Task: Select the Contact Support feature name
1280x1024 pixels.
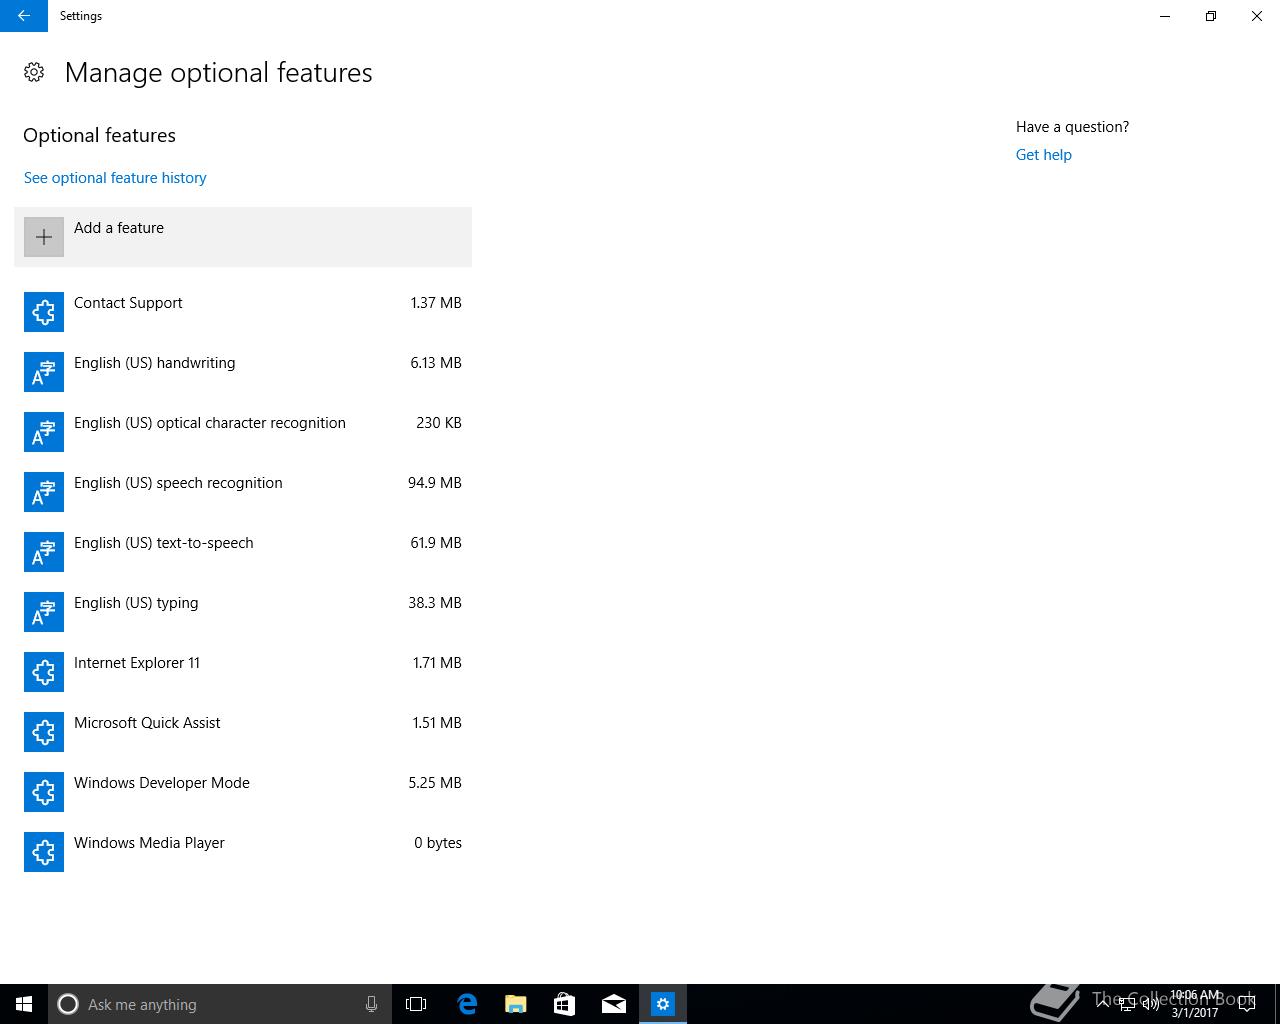Action: (128, 303)
